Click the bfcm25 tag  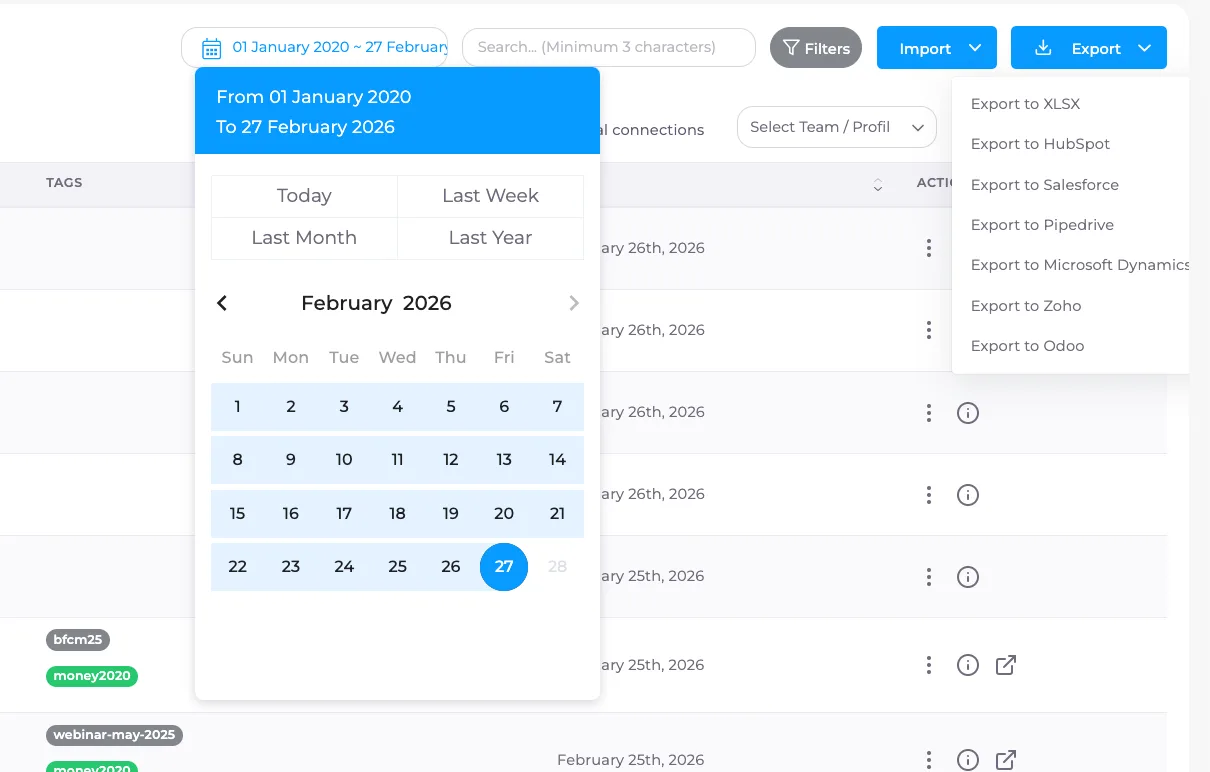[x=78, y=640]
